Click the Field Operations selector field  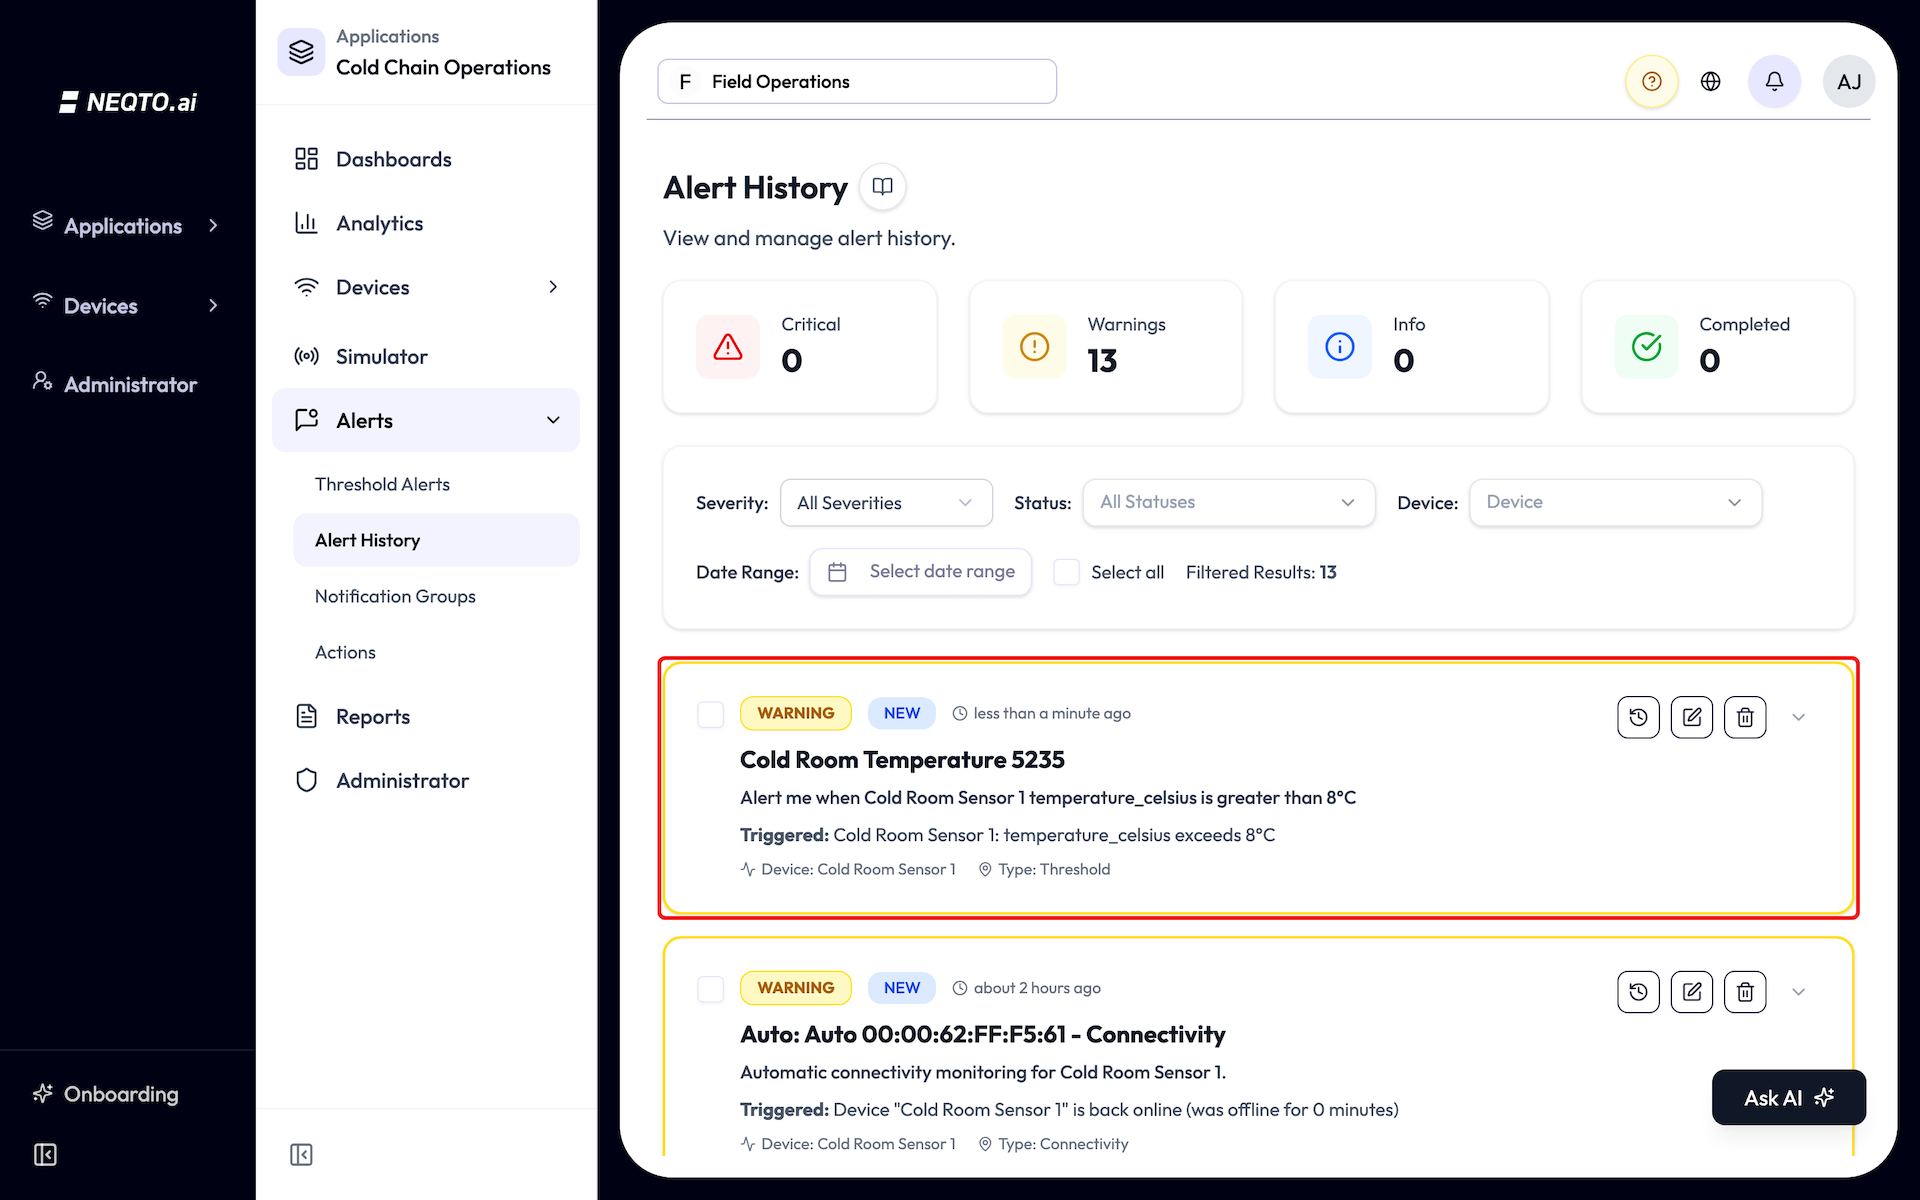pos(857,81)
